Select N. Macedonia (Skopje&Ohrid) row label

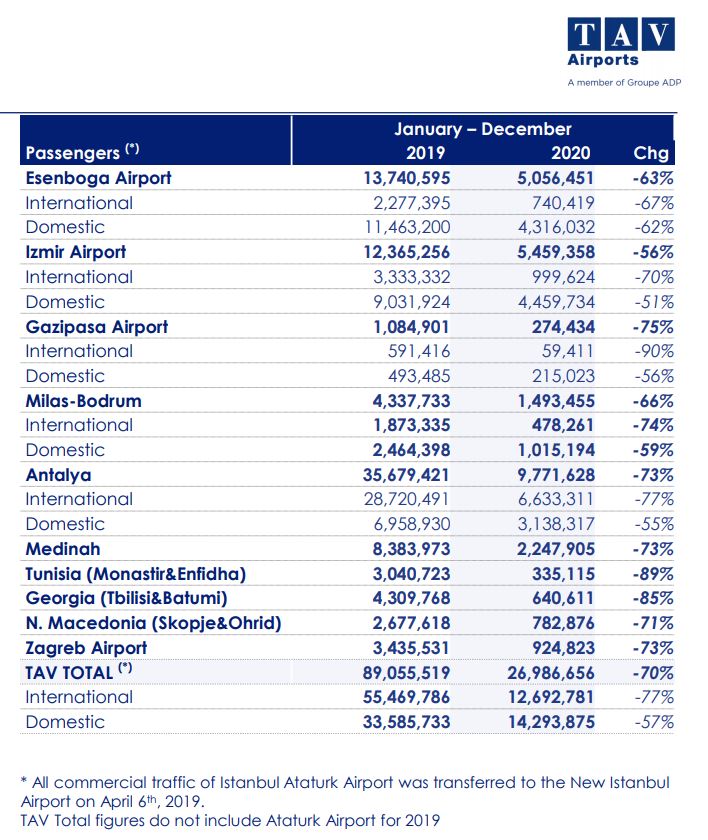153,623
